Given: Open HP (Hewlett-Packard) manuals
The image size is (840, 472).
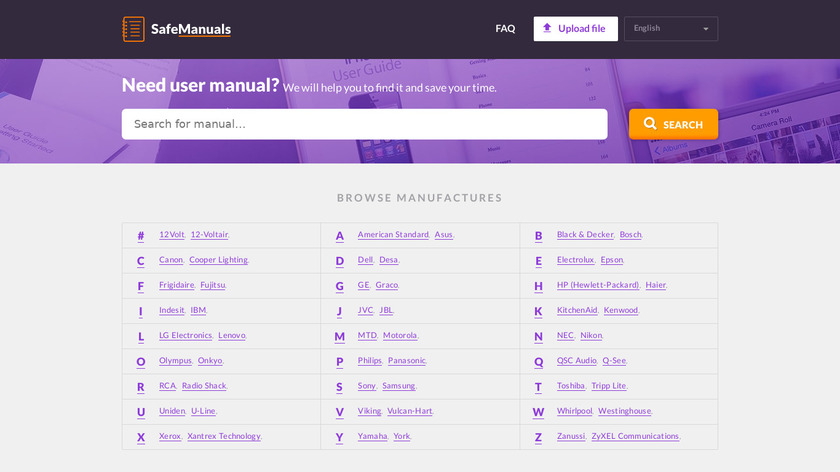Looking at the screenshot, I should pyautogui.click(x=598, y=285).
